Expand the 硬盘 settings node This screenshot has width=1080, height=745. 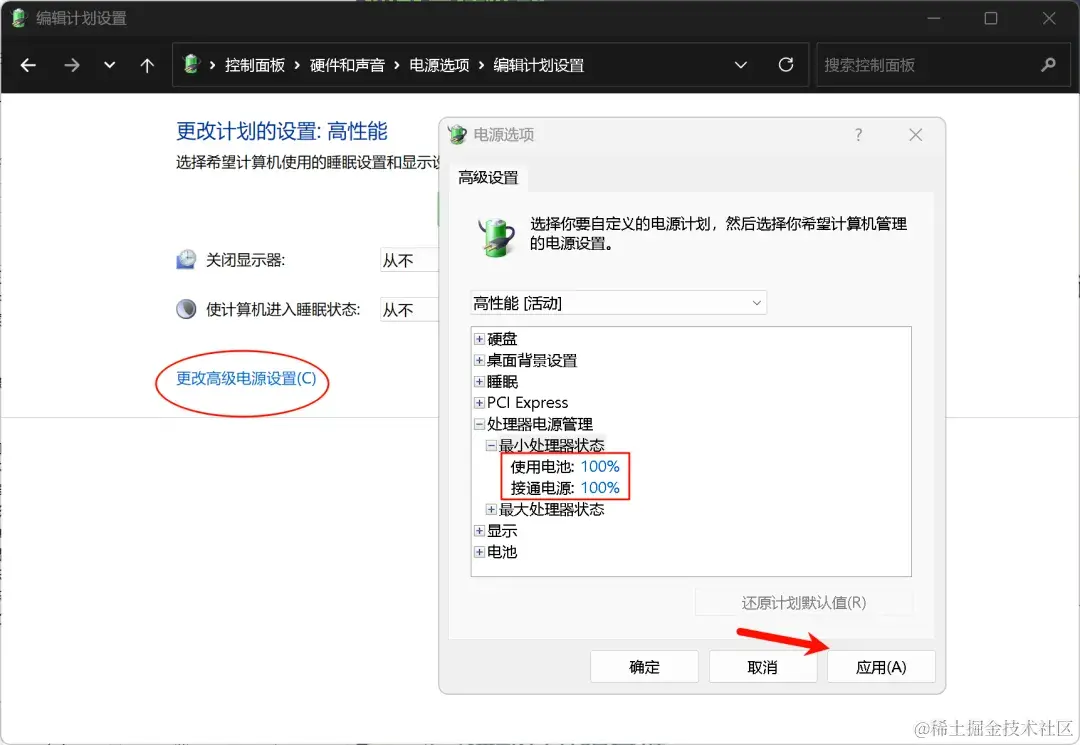point(479,338)
